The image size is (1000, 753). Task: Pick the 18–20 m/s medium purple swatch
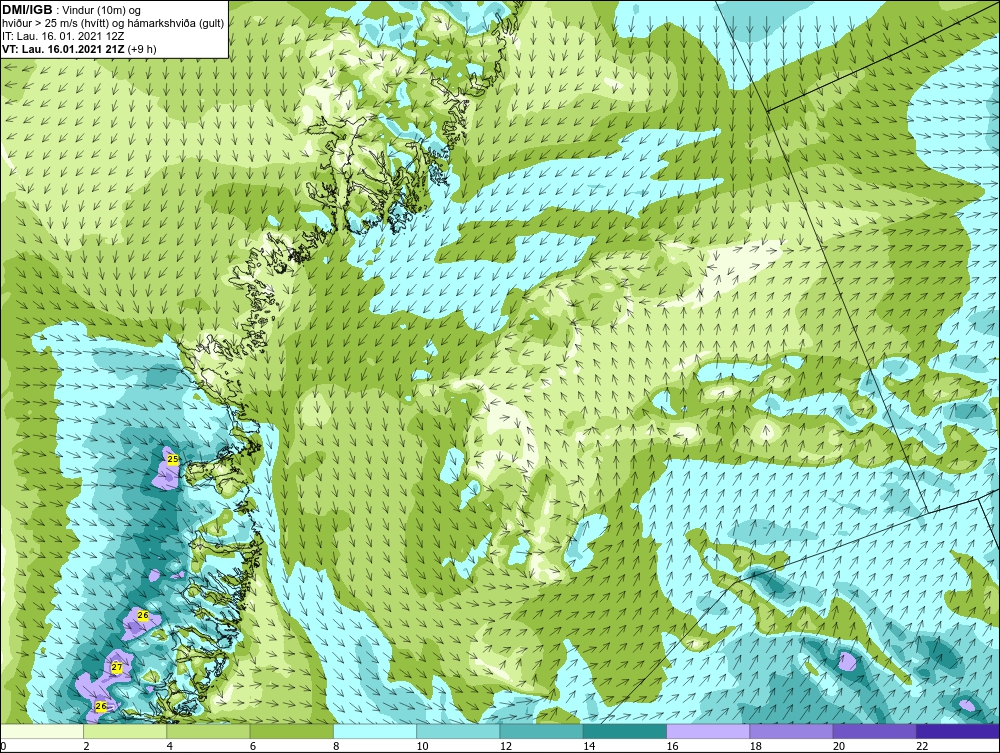coord(791,731)
